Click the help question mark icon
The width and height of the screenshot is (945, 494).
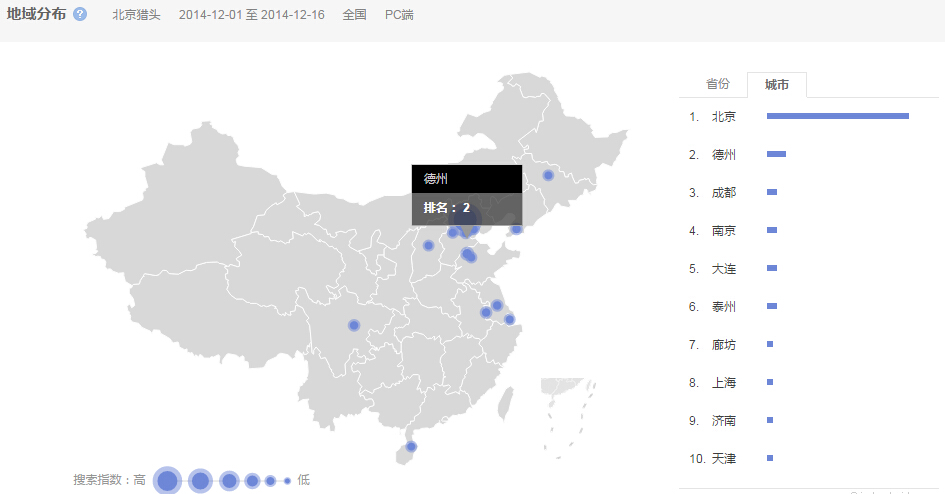80,15
